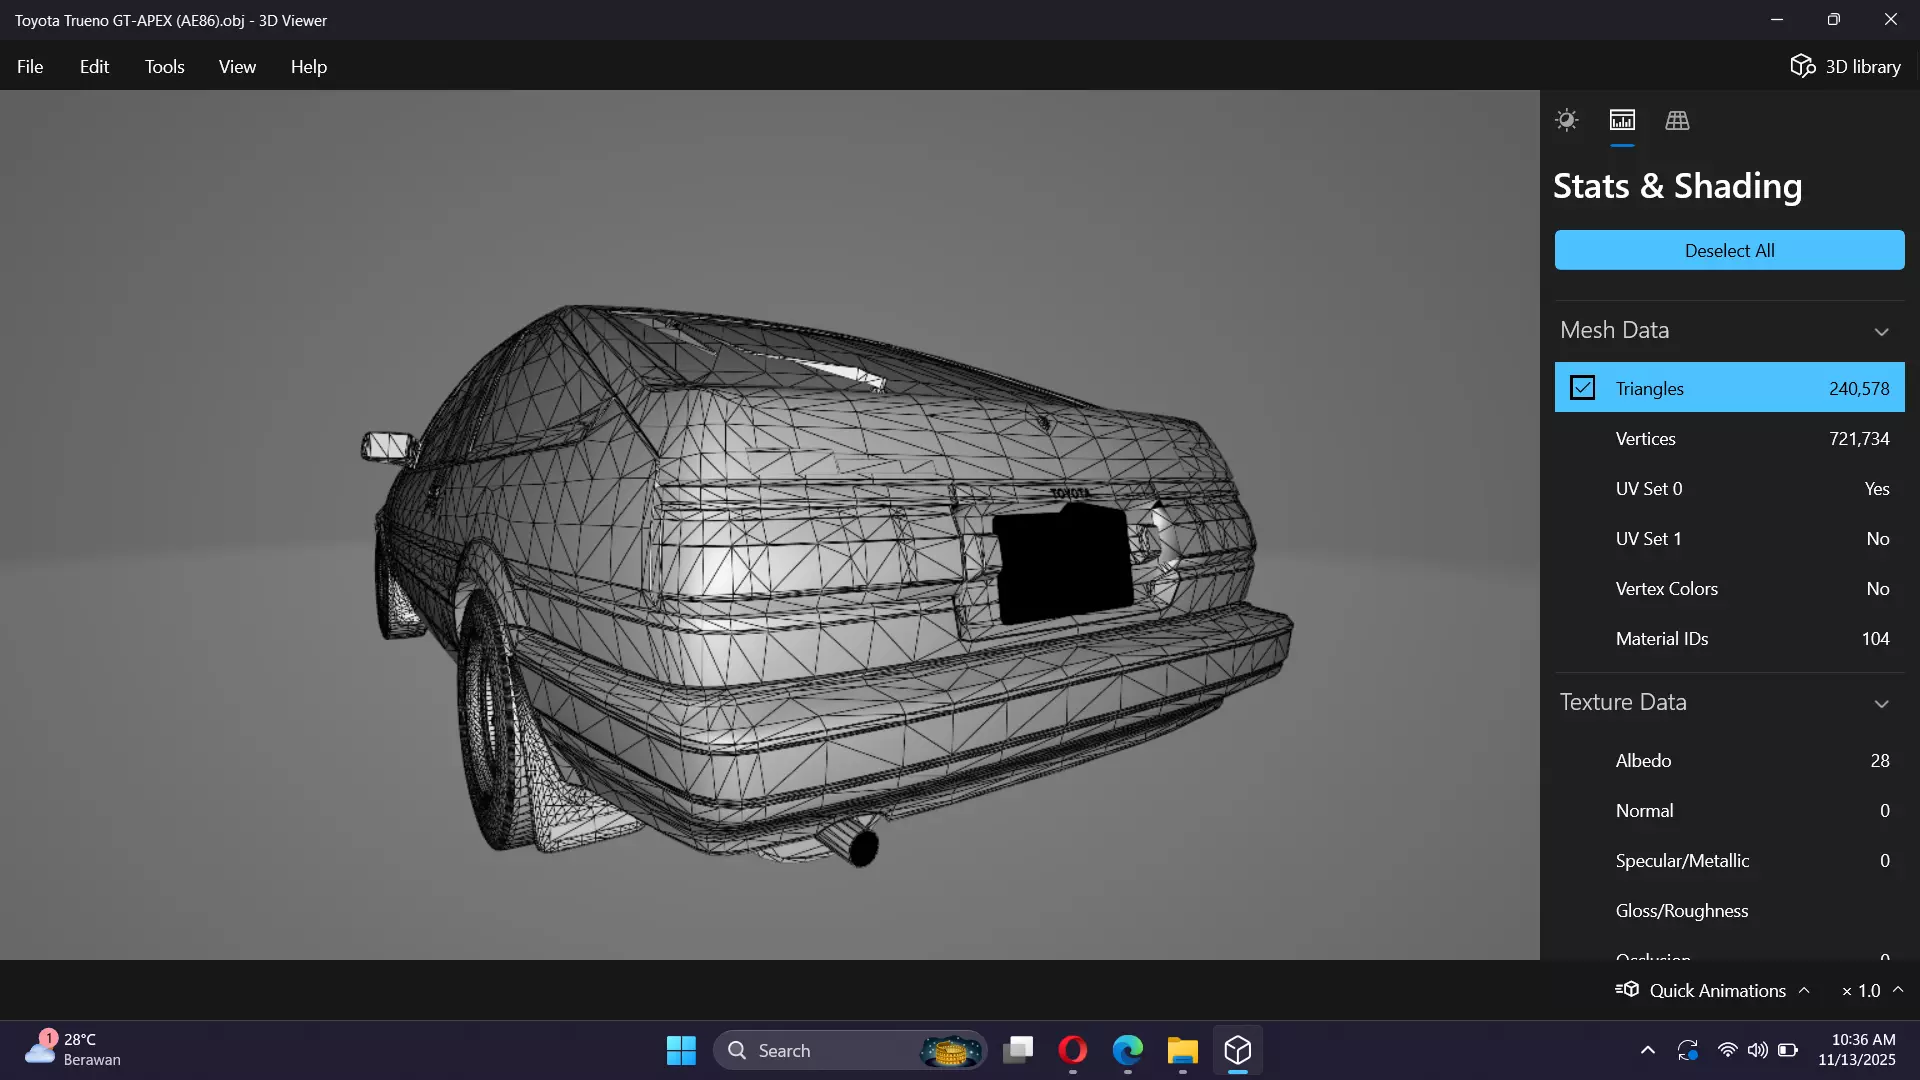This screenshot has height=1080, width=1920.
Task: Click the Deselect All button
Action: pos(1729,250)
